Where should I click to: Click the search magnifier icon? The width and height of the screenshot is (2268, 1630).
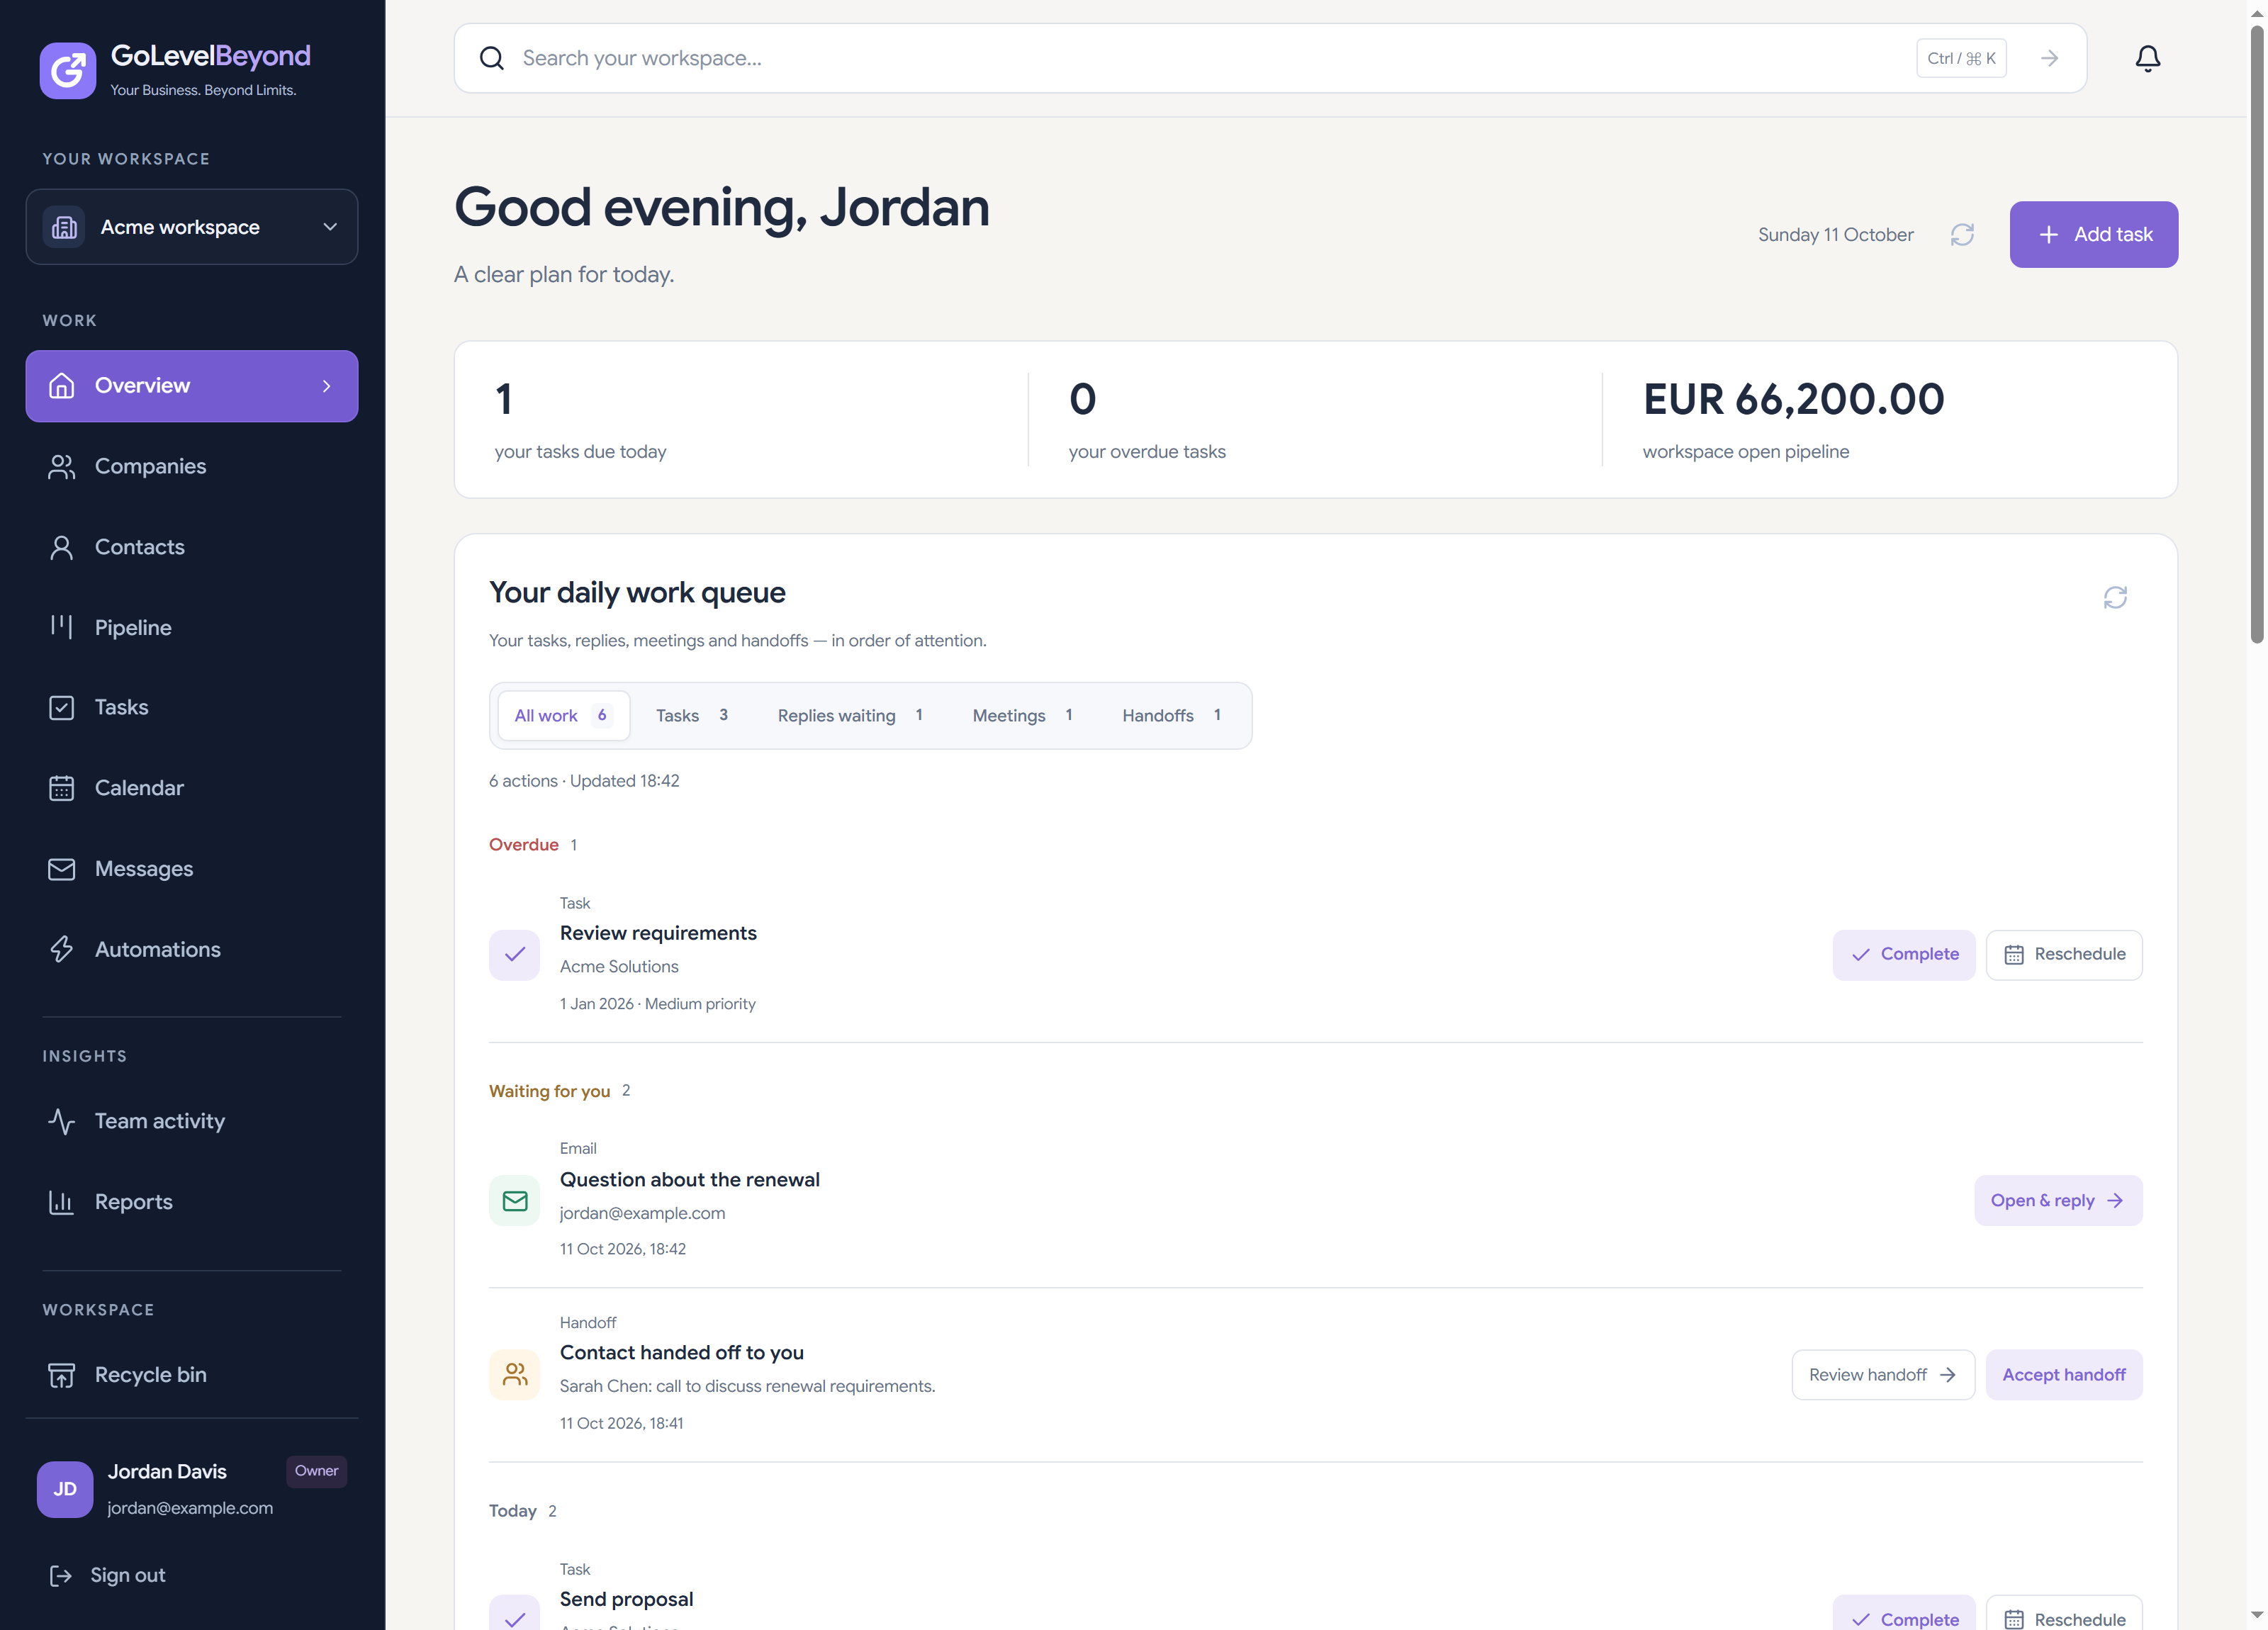pos(491,58)
